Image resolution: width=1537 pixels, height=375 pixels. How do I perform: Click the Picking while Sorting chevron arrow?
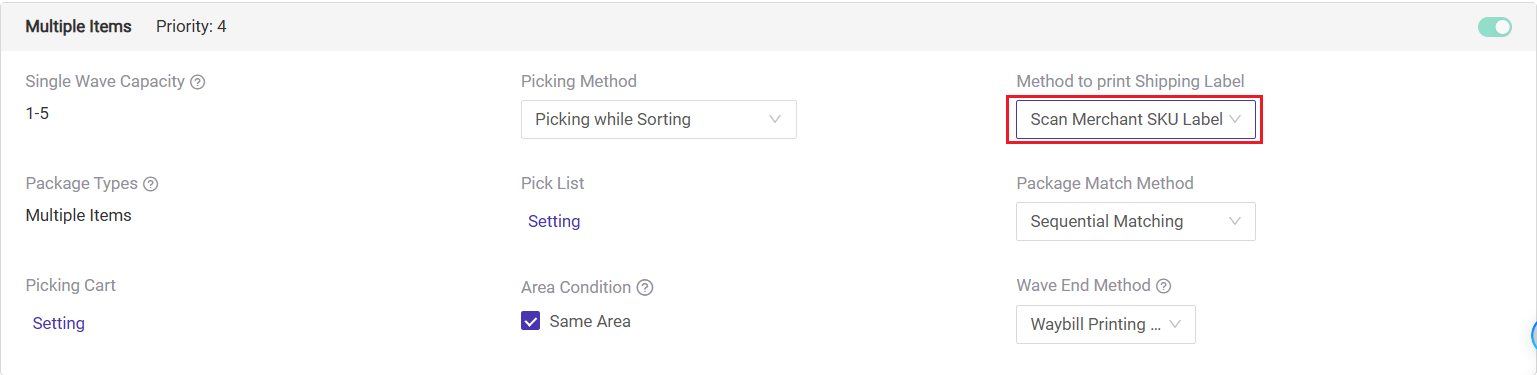[775, 119]
